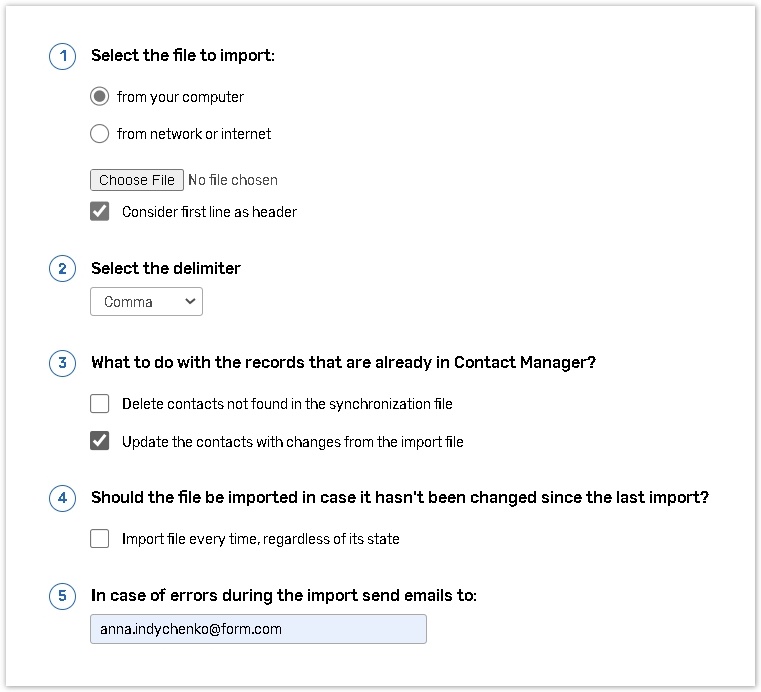Image resolution: width=761 pixels, height=692 pixels.
Task: Select the "from network or internet" radio button
Action: click(100, 134)
